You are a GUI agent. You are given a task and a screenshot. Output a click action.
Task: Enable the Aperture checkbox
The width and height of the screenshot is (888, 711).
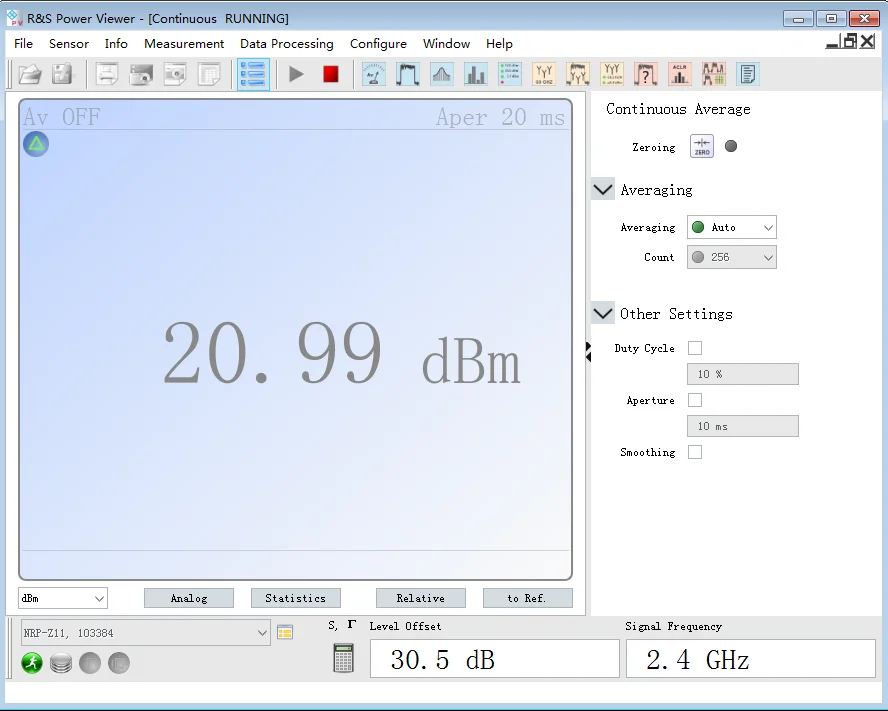695,400
